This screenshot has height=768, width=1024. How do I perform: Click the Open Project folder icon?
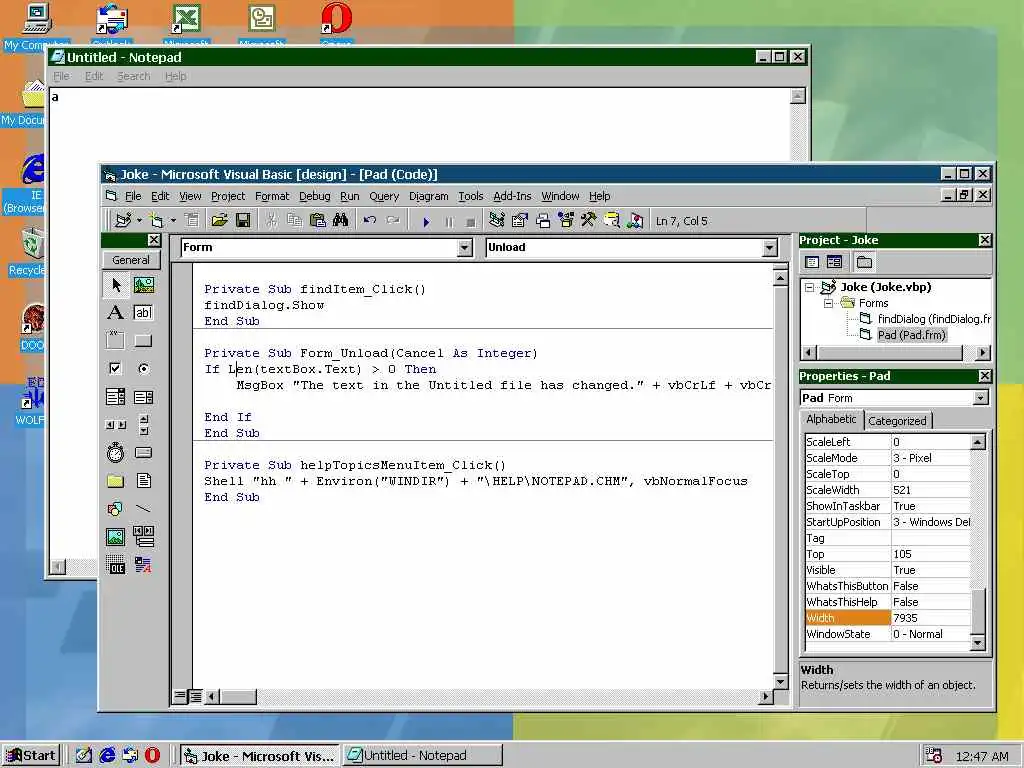[x=219, y=221]
